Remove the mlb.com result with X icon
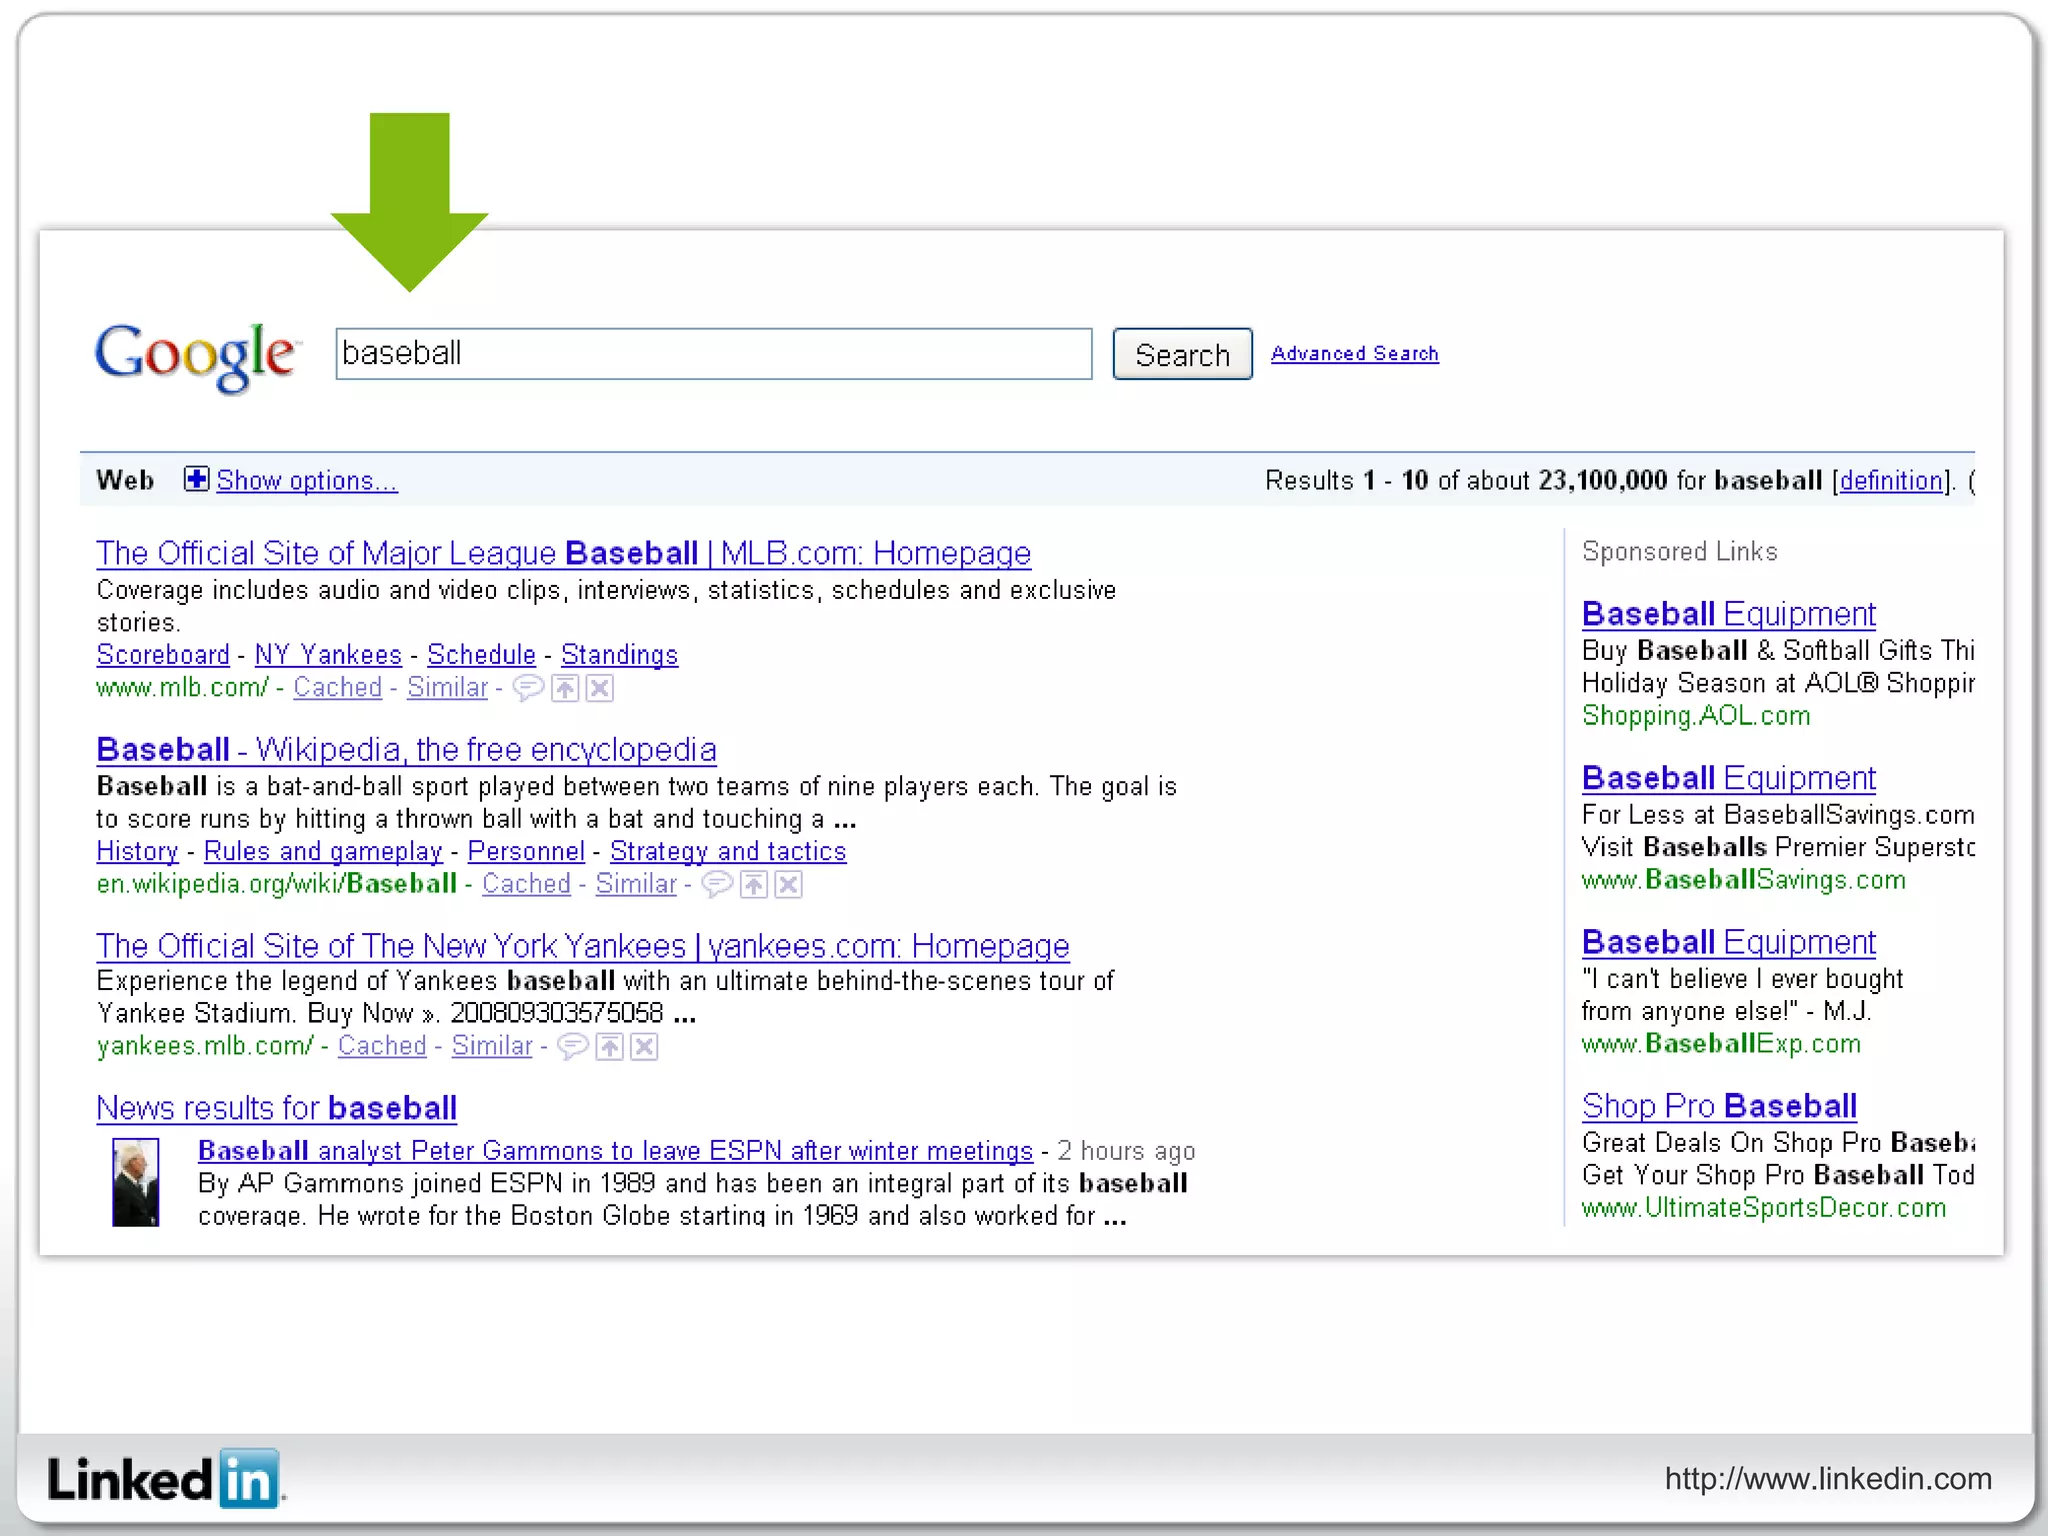This screenshot has width=2048, height=1536. [x=600, y=688]
